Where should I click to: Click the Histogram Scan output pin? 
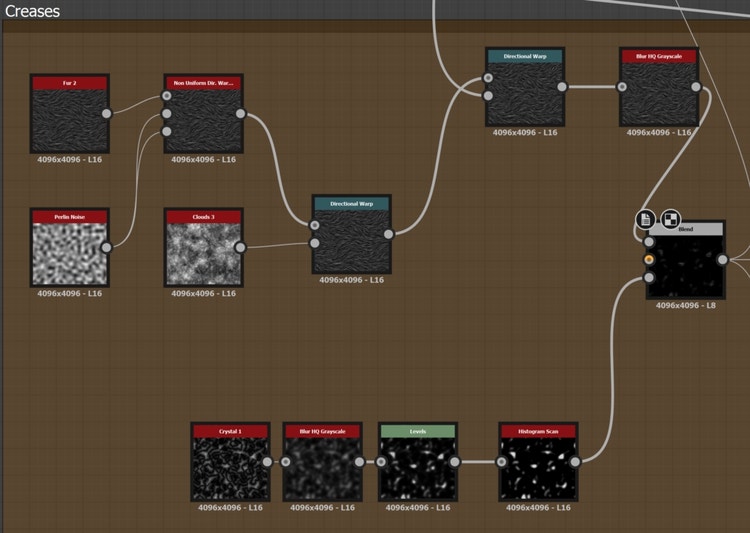[x=575, y=462]
